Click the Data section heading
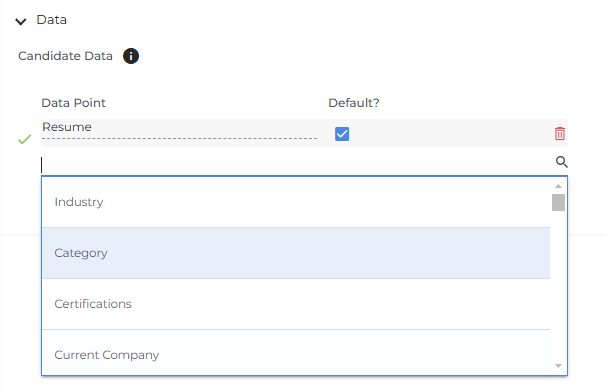 point(51,20)
